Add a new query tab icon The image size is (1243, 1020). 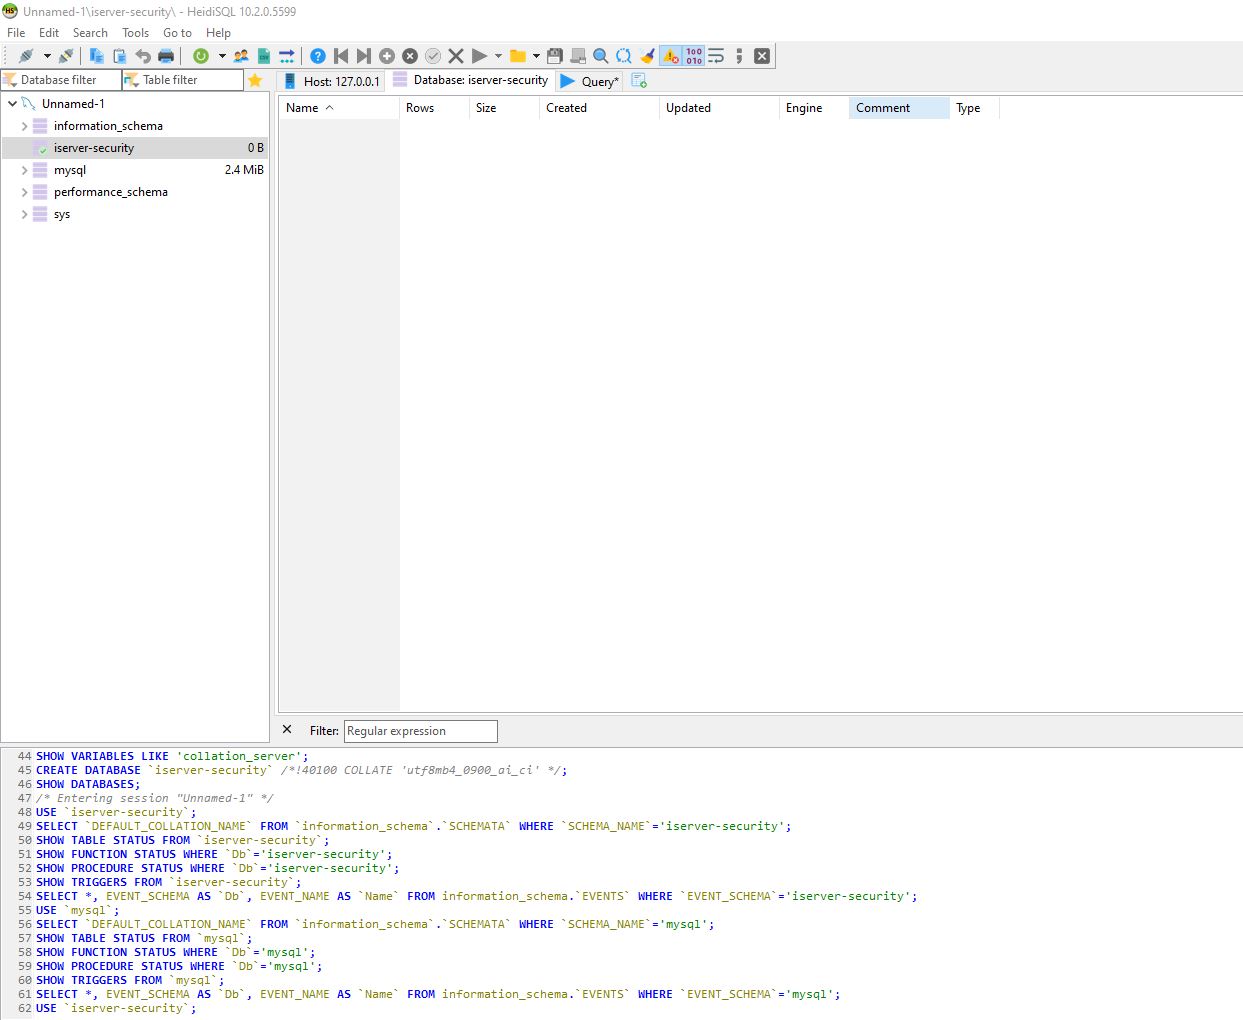coord(639,81)
